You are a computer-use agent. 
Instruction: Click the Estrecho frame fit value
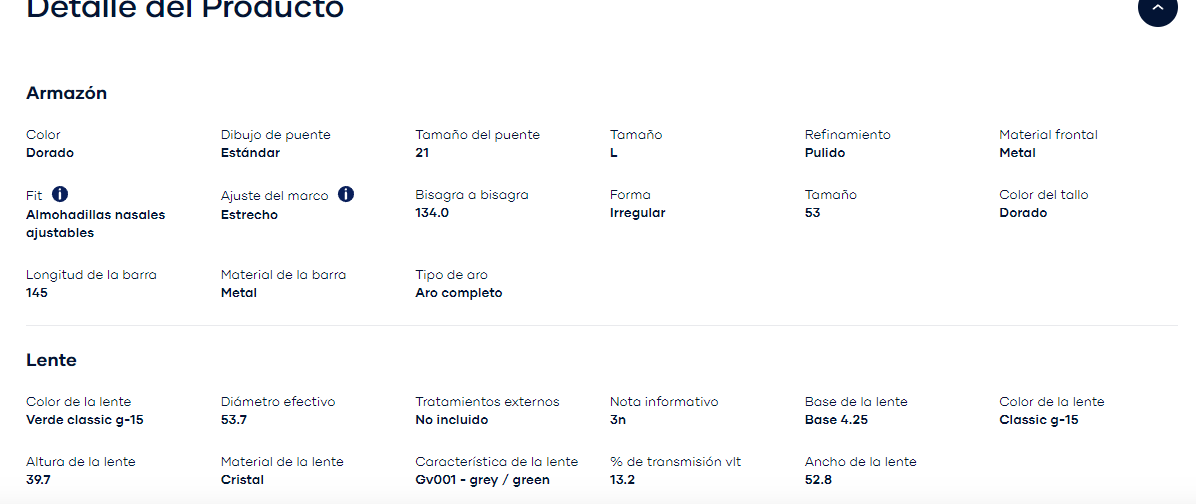coord(249,215)
